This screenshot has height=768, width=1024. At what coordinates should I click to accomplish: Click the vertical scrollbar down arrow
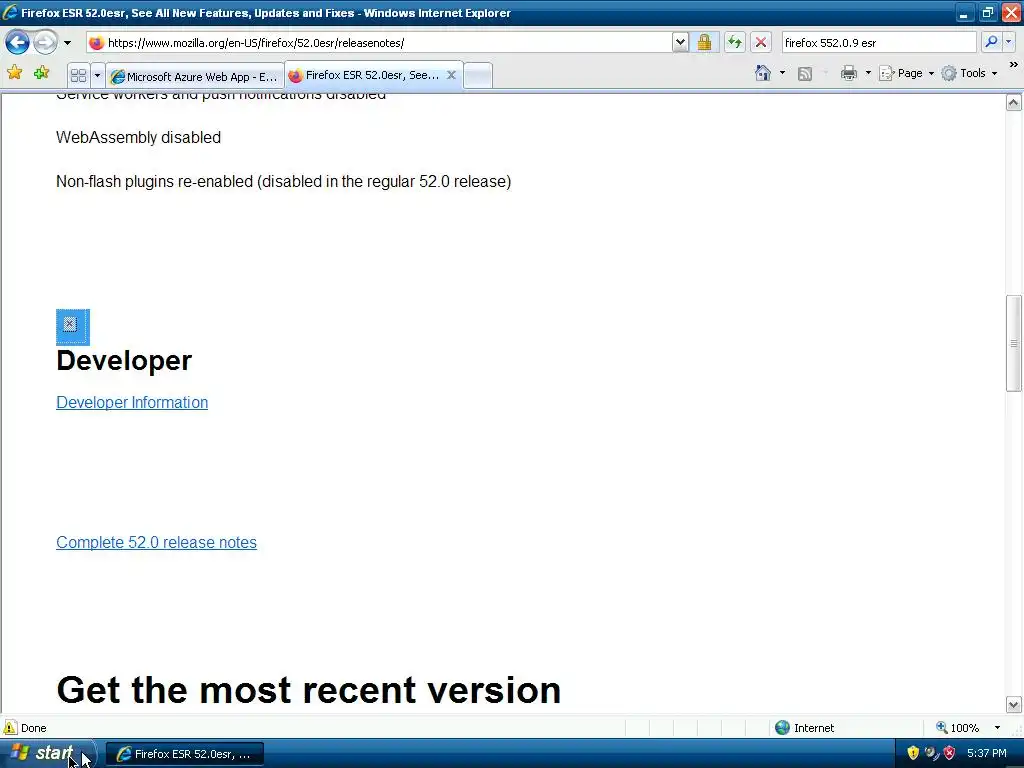pyautogui.click(x=1014, y=705)
